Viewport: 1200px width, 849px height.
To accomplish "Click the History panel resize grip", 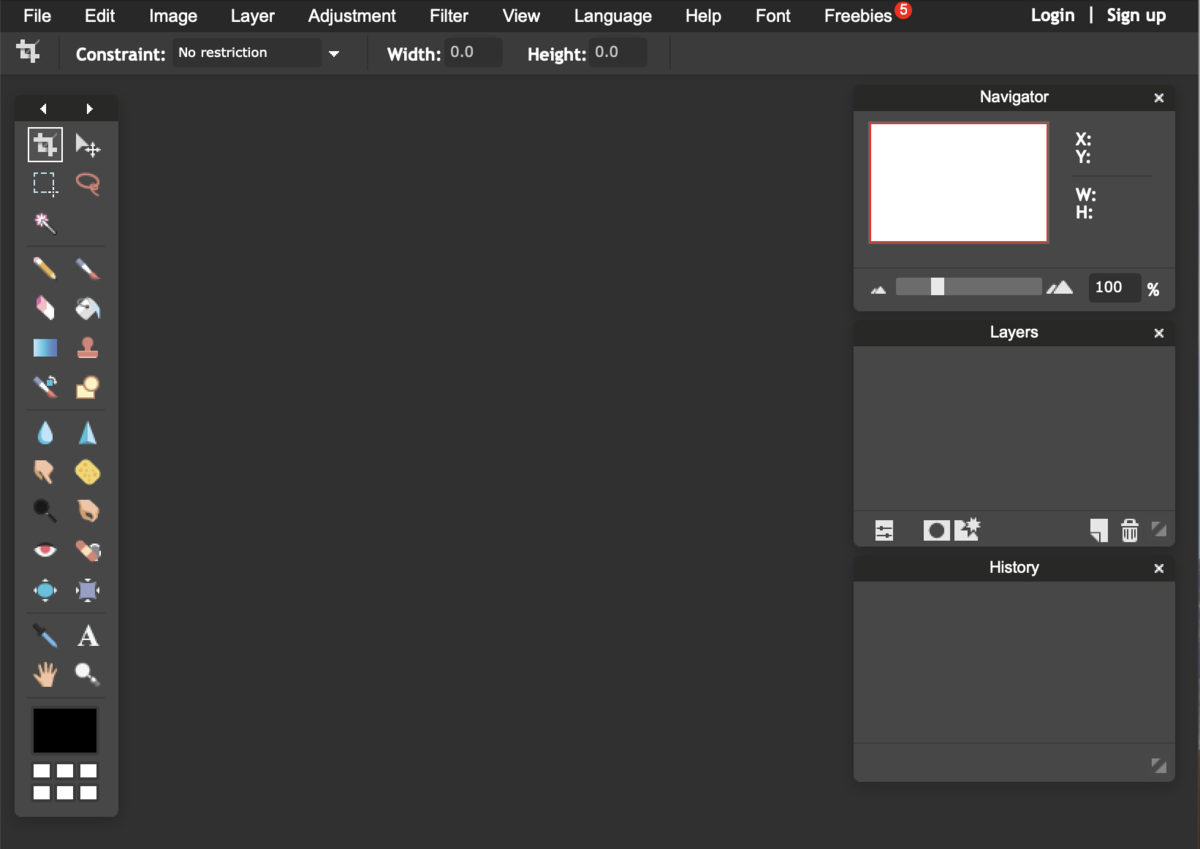I will tap(1159, 766).
